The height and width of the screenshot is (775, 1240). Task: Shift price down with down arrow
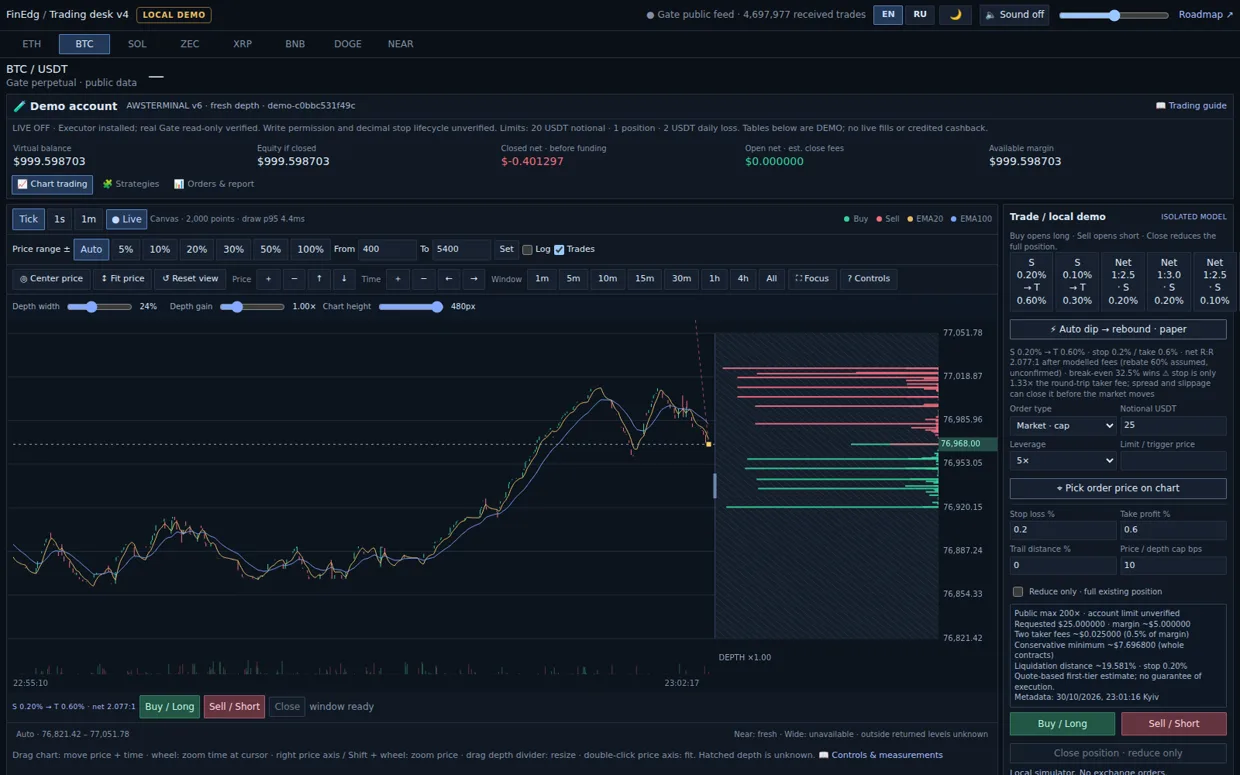(x=344, y=279)
